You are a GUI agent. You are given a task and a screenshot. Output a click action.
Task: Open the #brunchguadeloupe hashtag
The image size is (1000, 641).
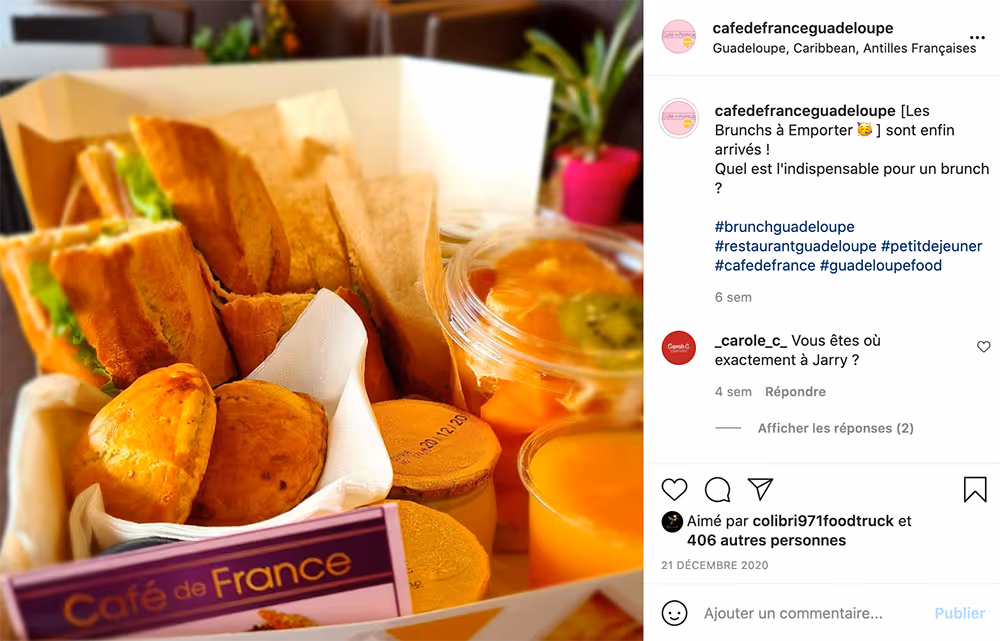click(784, 226)
